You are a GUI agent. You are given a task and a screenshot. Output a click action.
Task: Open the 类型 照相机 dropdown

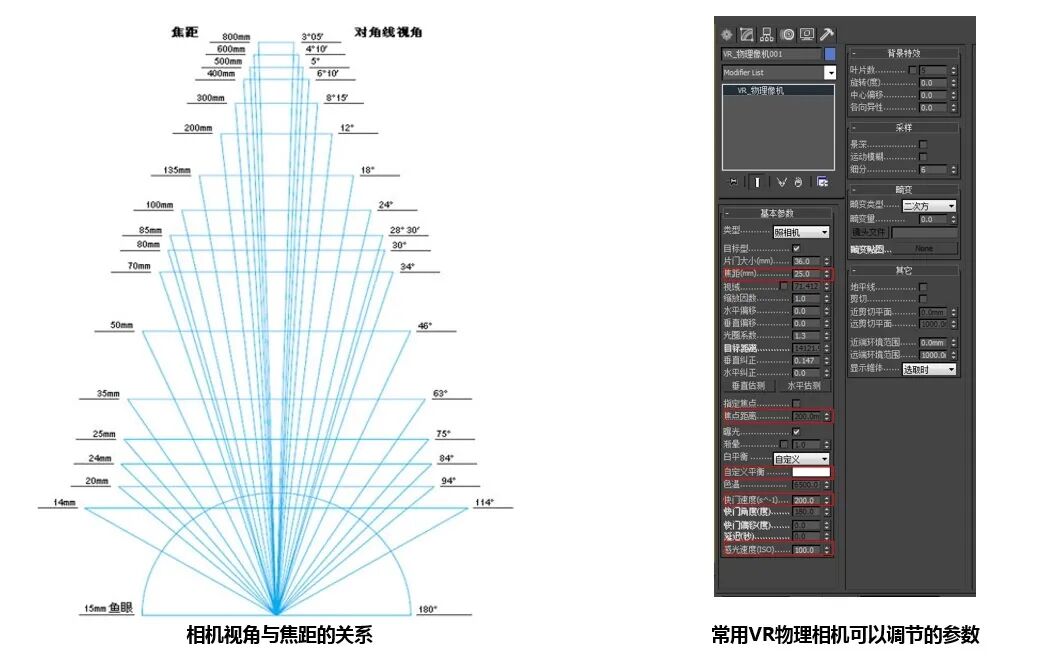coord(802,232)
